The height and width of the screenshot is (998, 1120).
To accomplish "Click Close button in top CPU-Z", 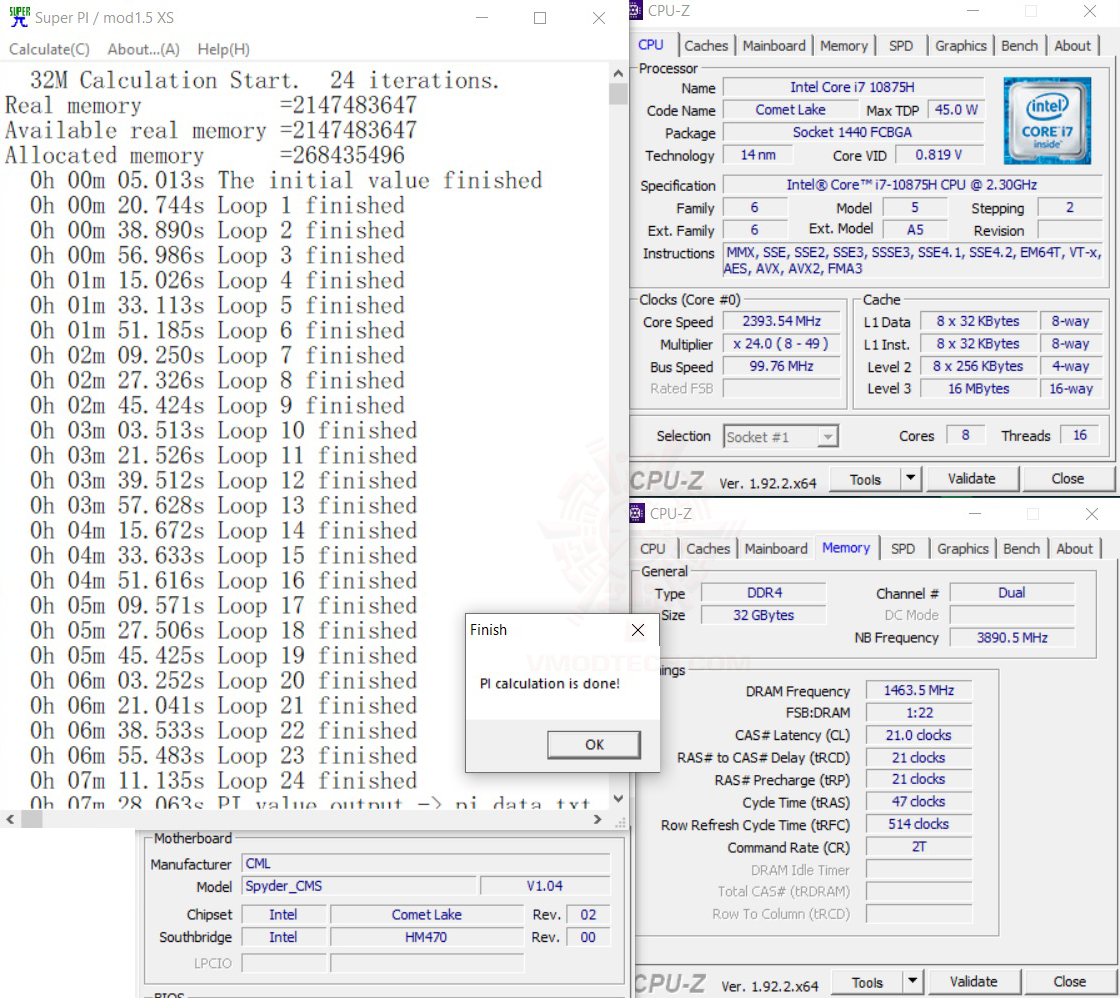I will 1068,479.
